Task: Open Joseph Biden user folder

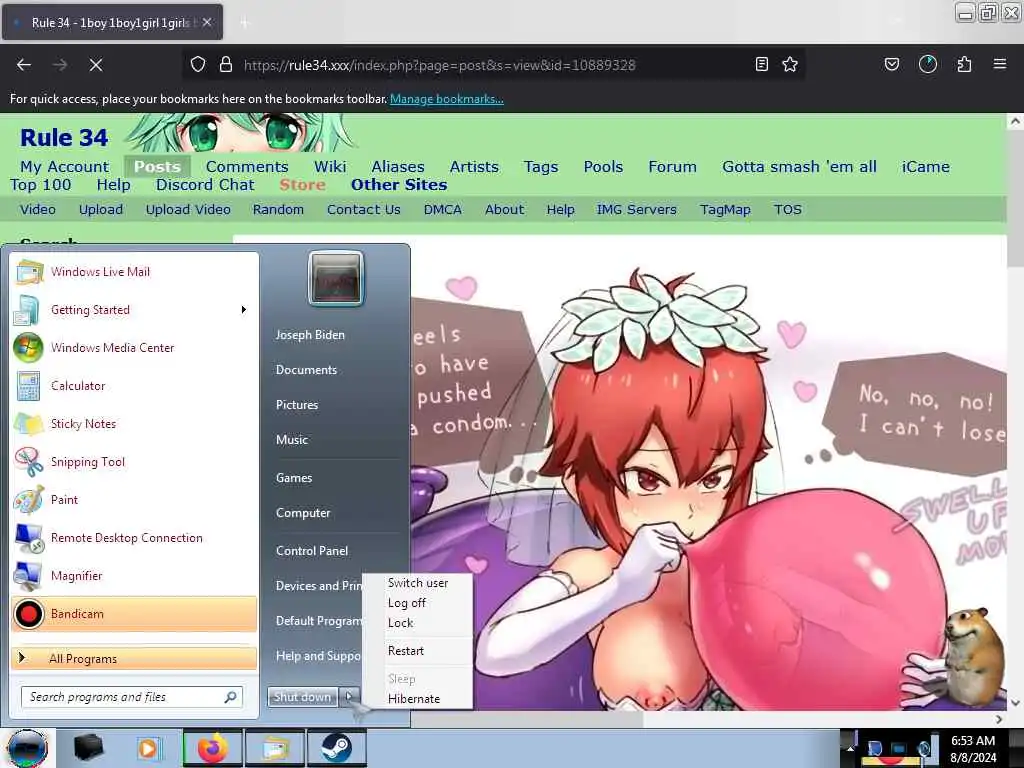Action: coord(310,335)
